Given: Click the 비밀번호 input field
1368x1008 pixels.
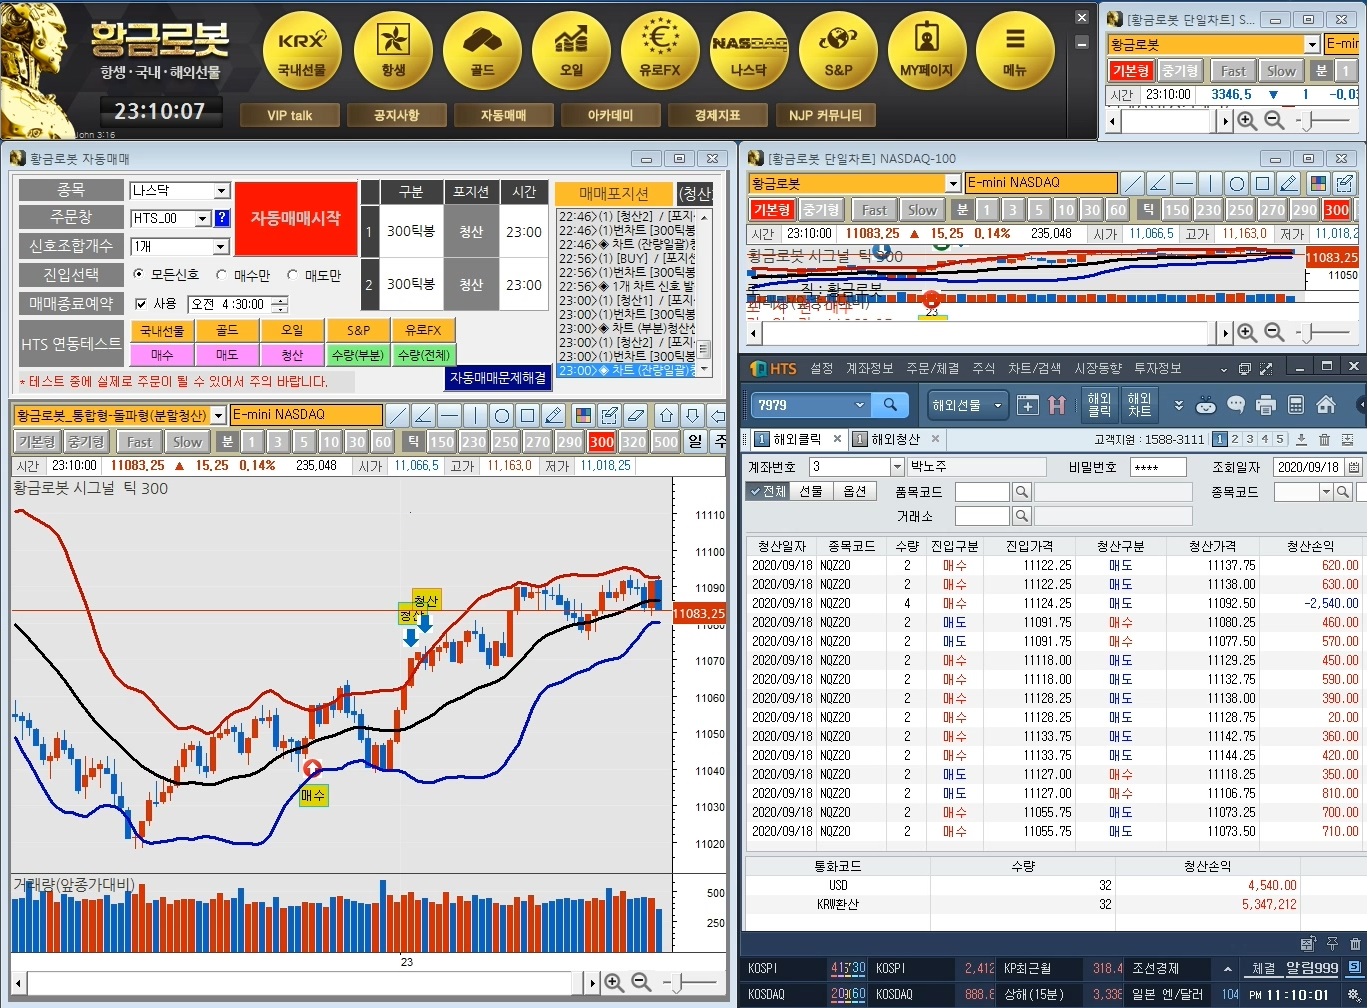Looking at the screenshot, I should [1158, 467].
